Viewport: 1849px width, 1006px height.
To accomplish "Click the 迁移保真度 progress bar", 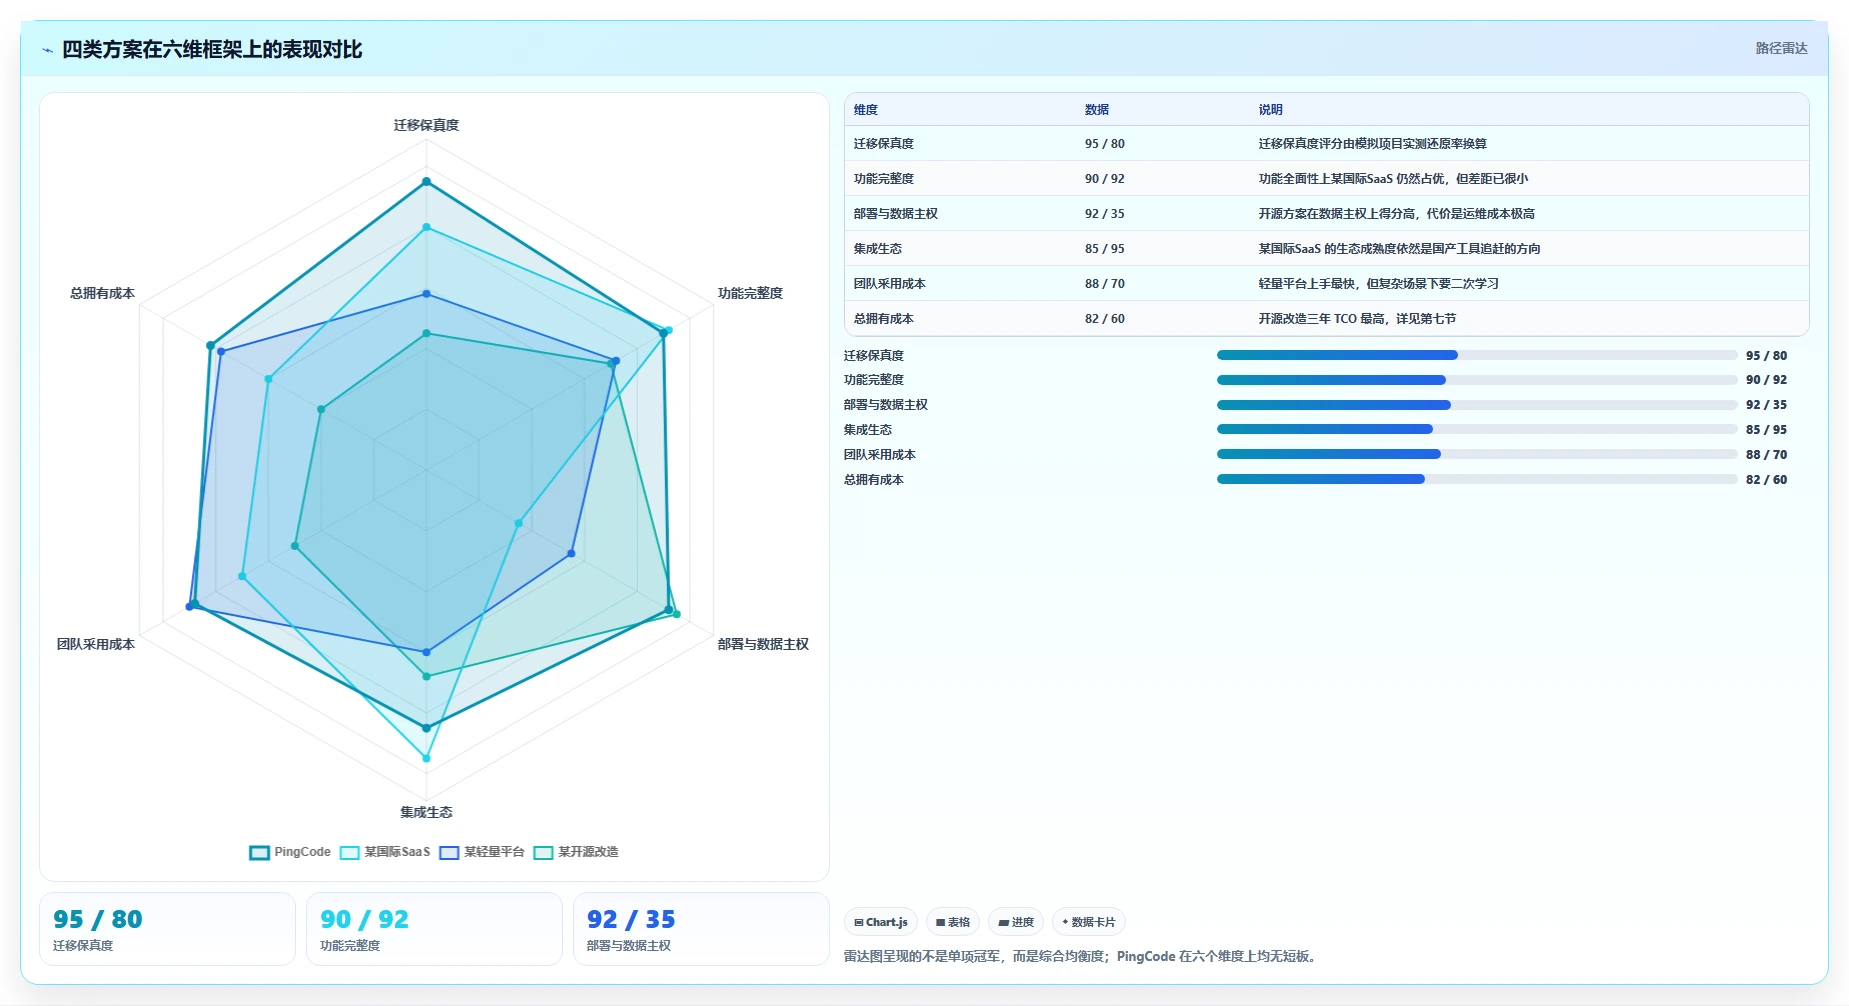I will click(1477, 355).
